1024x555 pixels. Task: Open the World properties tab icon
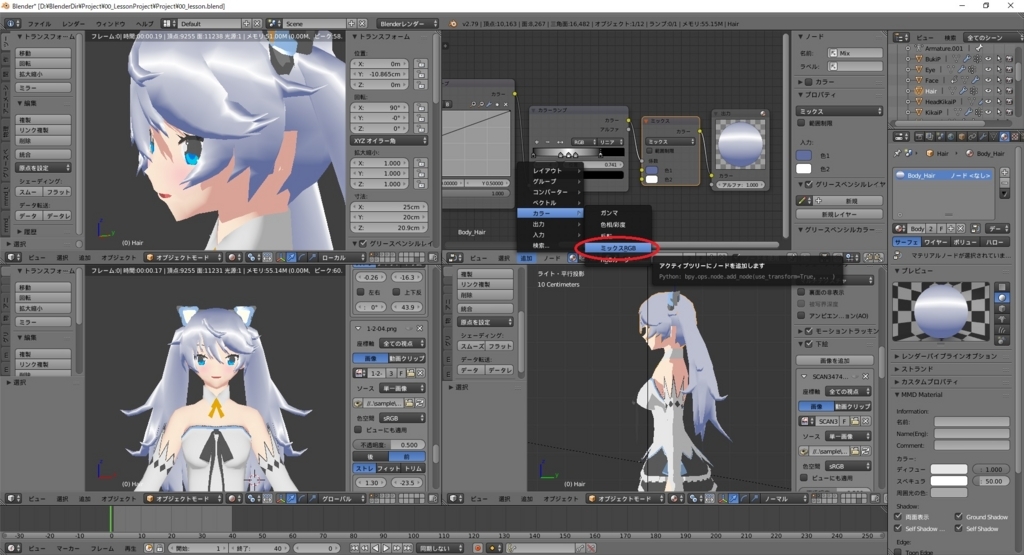pyautogui.click(x=951, y=137)
